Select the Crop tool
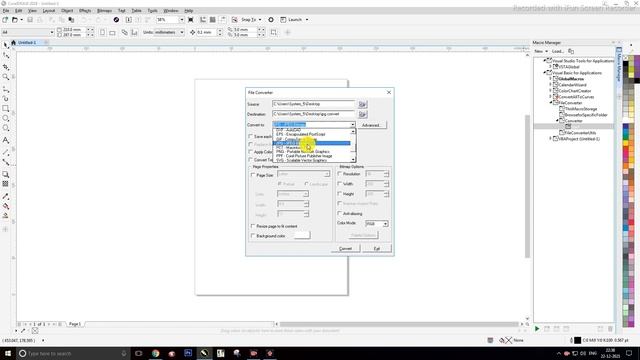The height and width of the screenshot is (360, 640). 6,67
